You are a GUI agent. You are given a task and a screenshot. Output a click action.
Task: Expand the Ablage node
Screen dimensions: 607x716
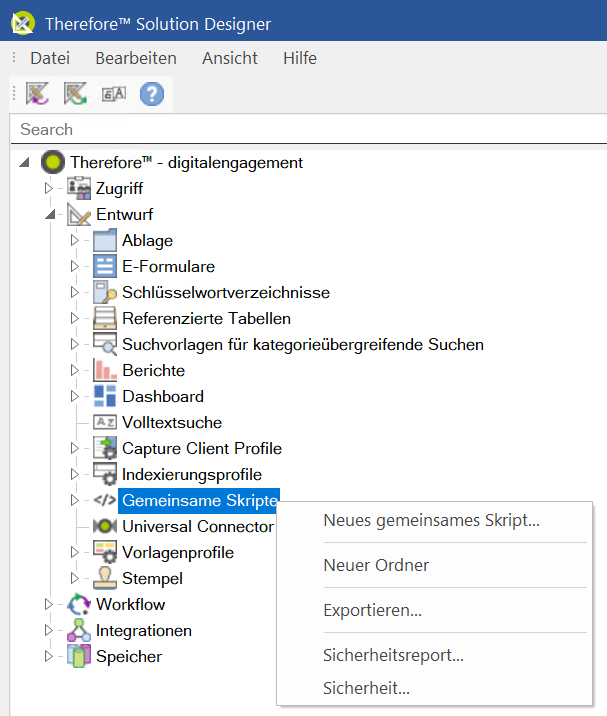pos(75,240)
